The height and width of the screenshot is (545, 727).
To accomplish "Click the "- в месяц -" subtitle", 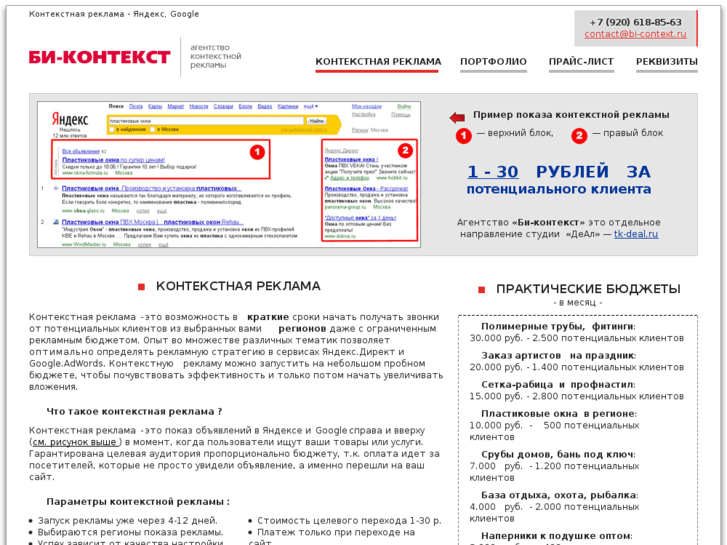I will point(578,302).
